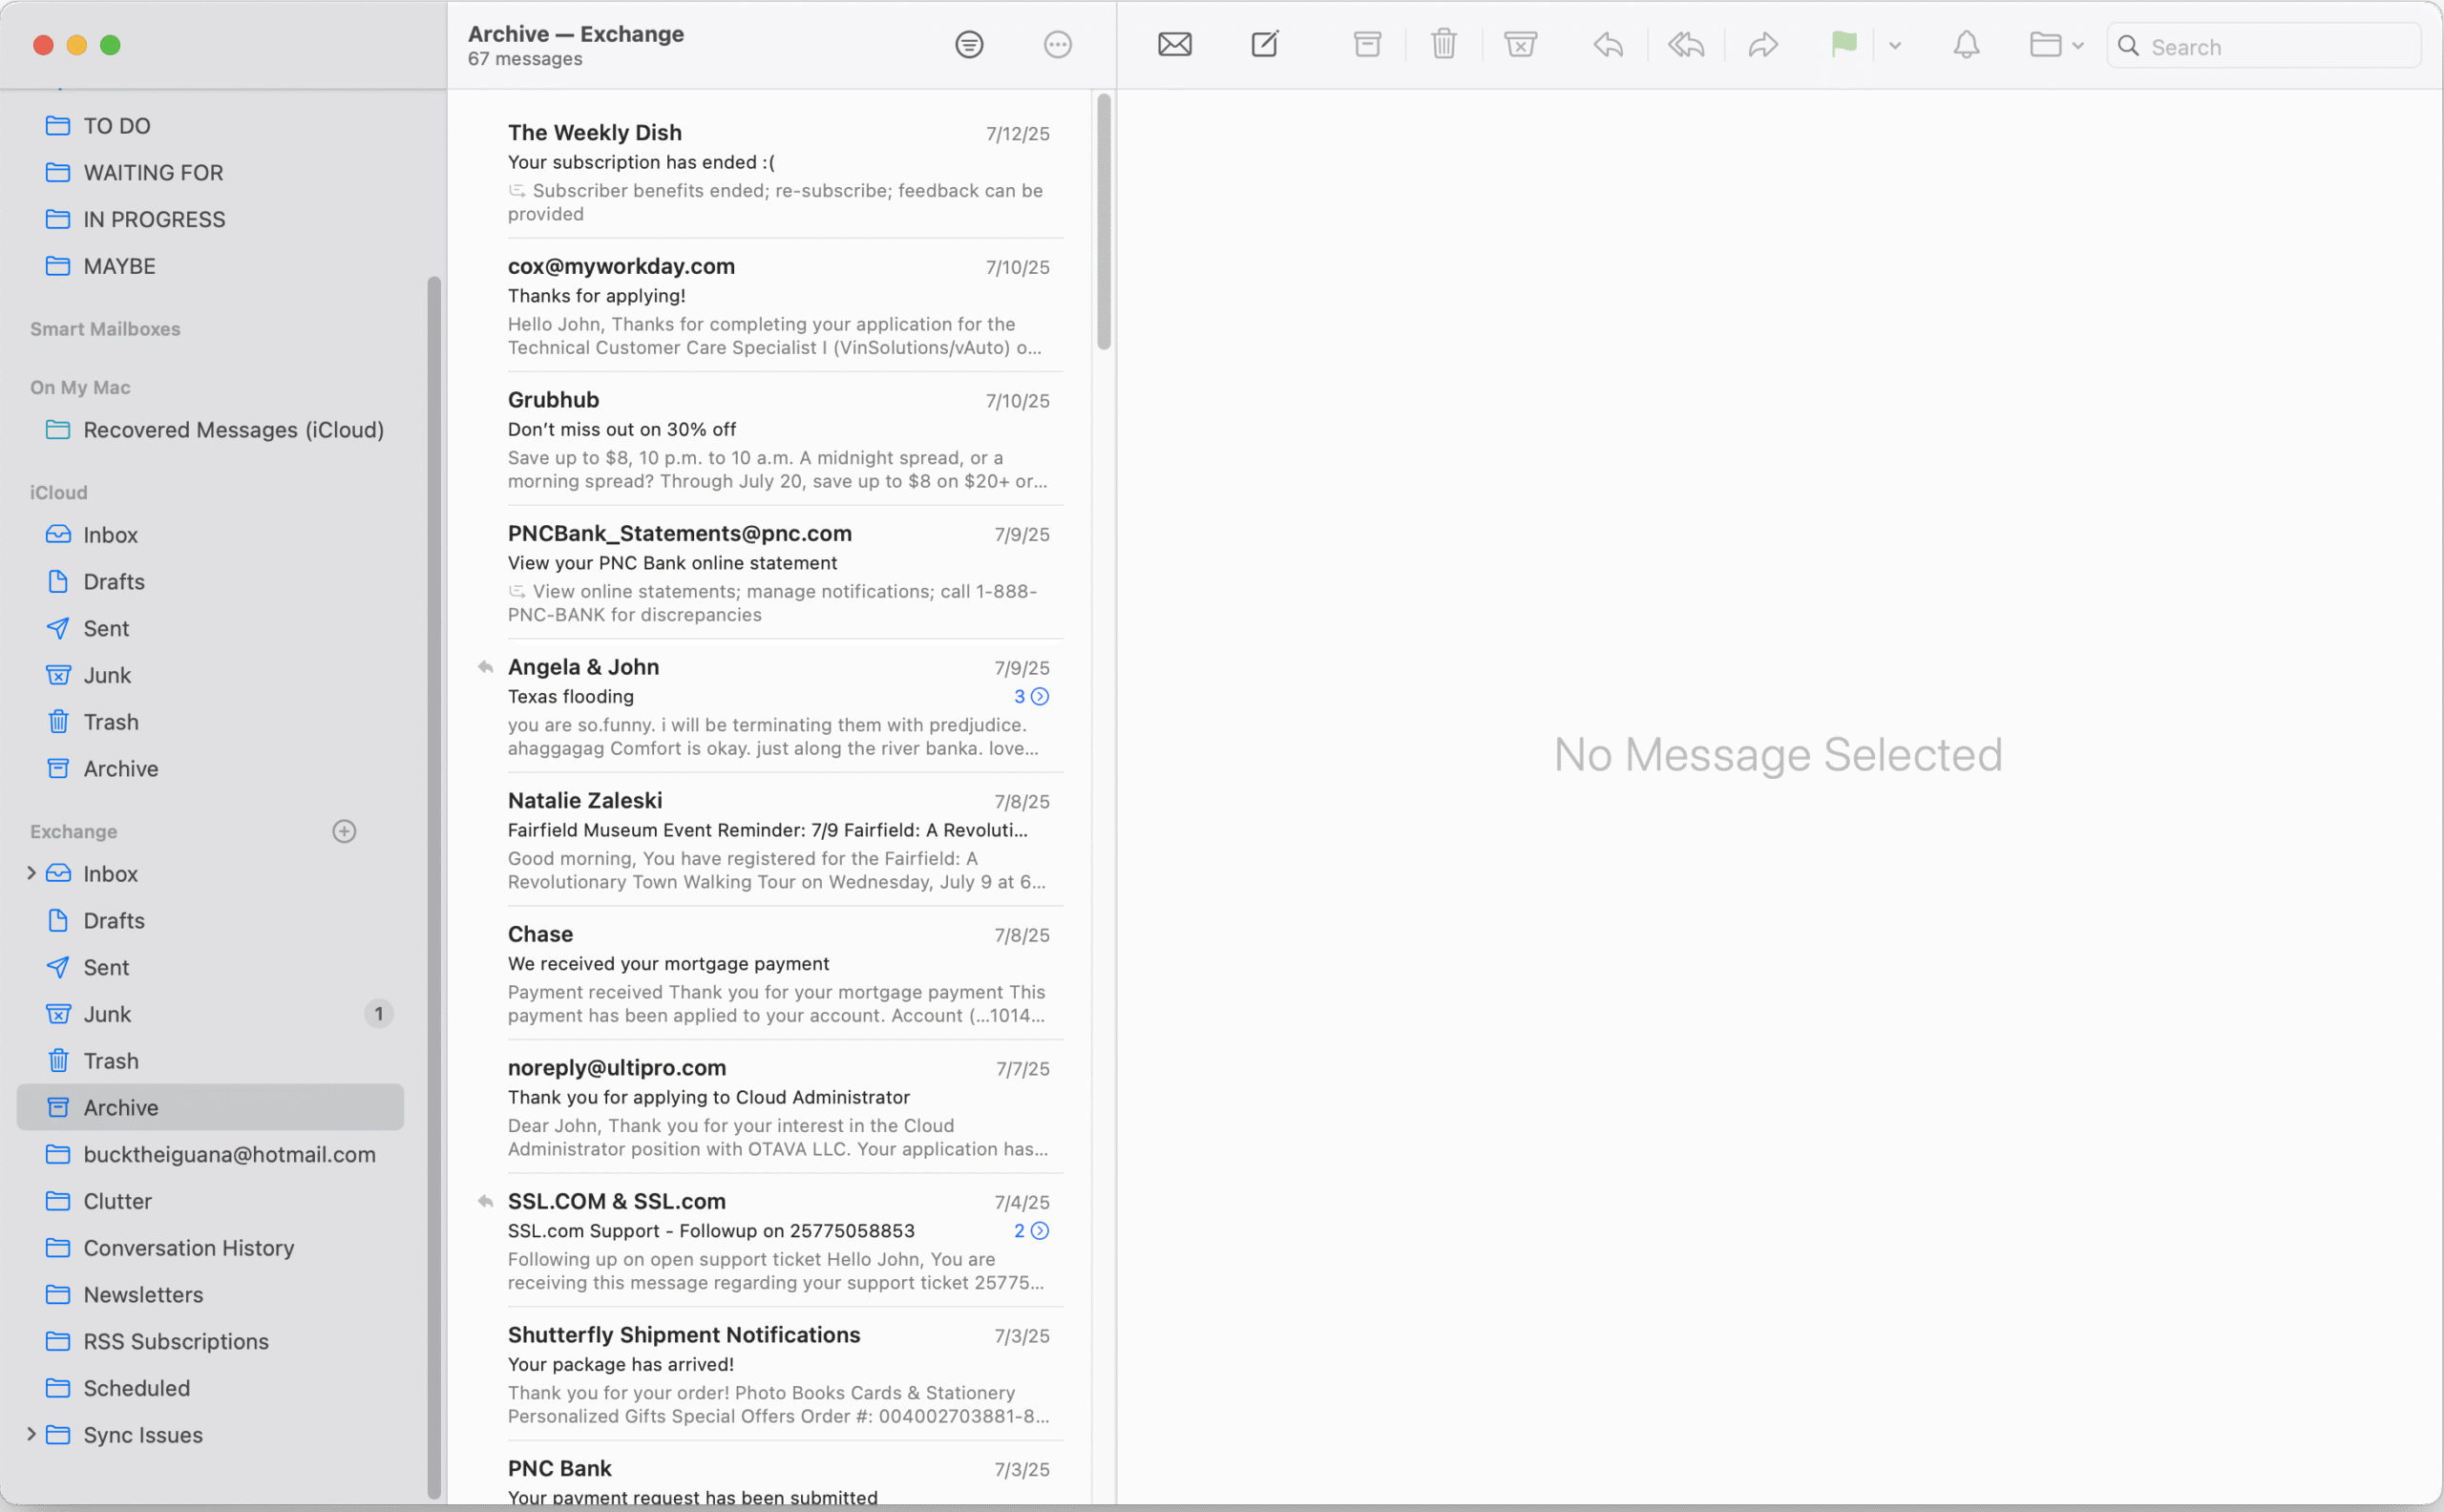The height and width of the screenshot is (1512, 2444).
Task: Click the Reply arrow icon
Action: (1608, 45)
